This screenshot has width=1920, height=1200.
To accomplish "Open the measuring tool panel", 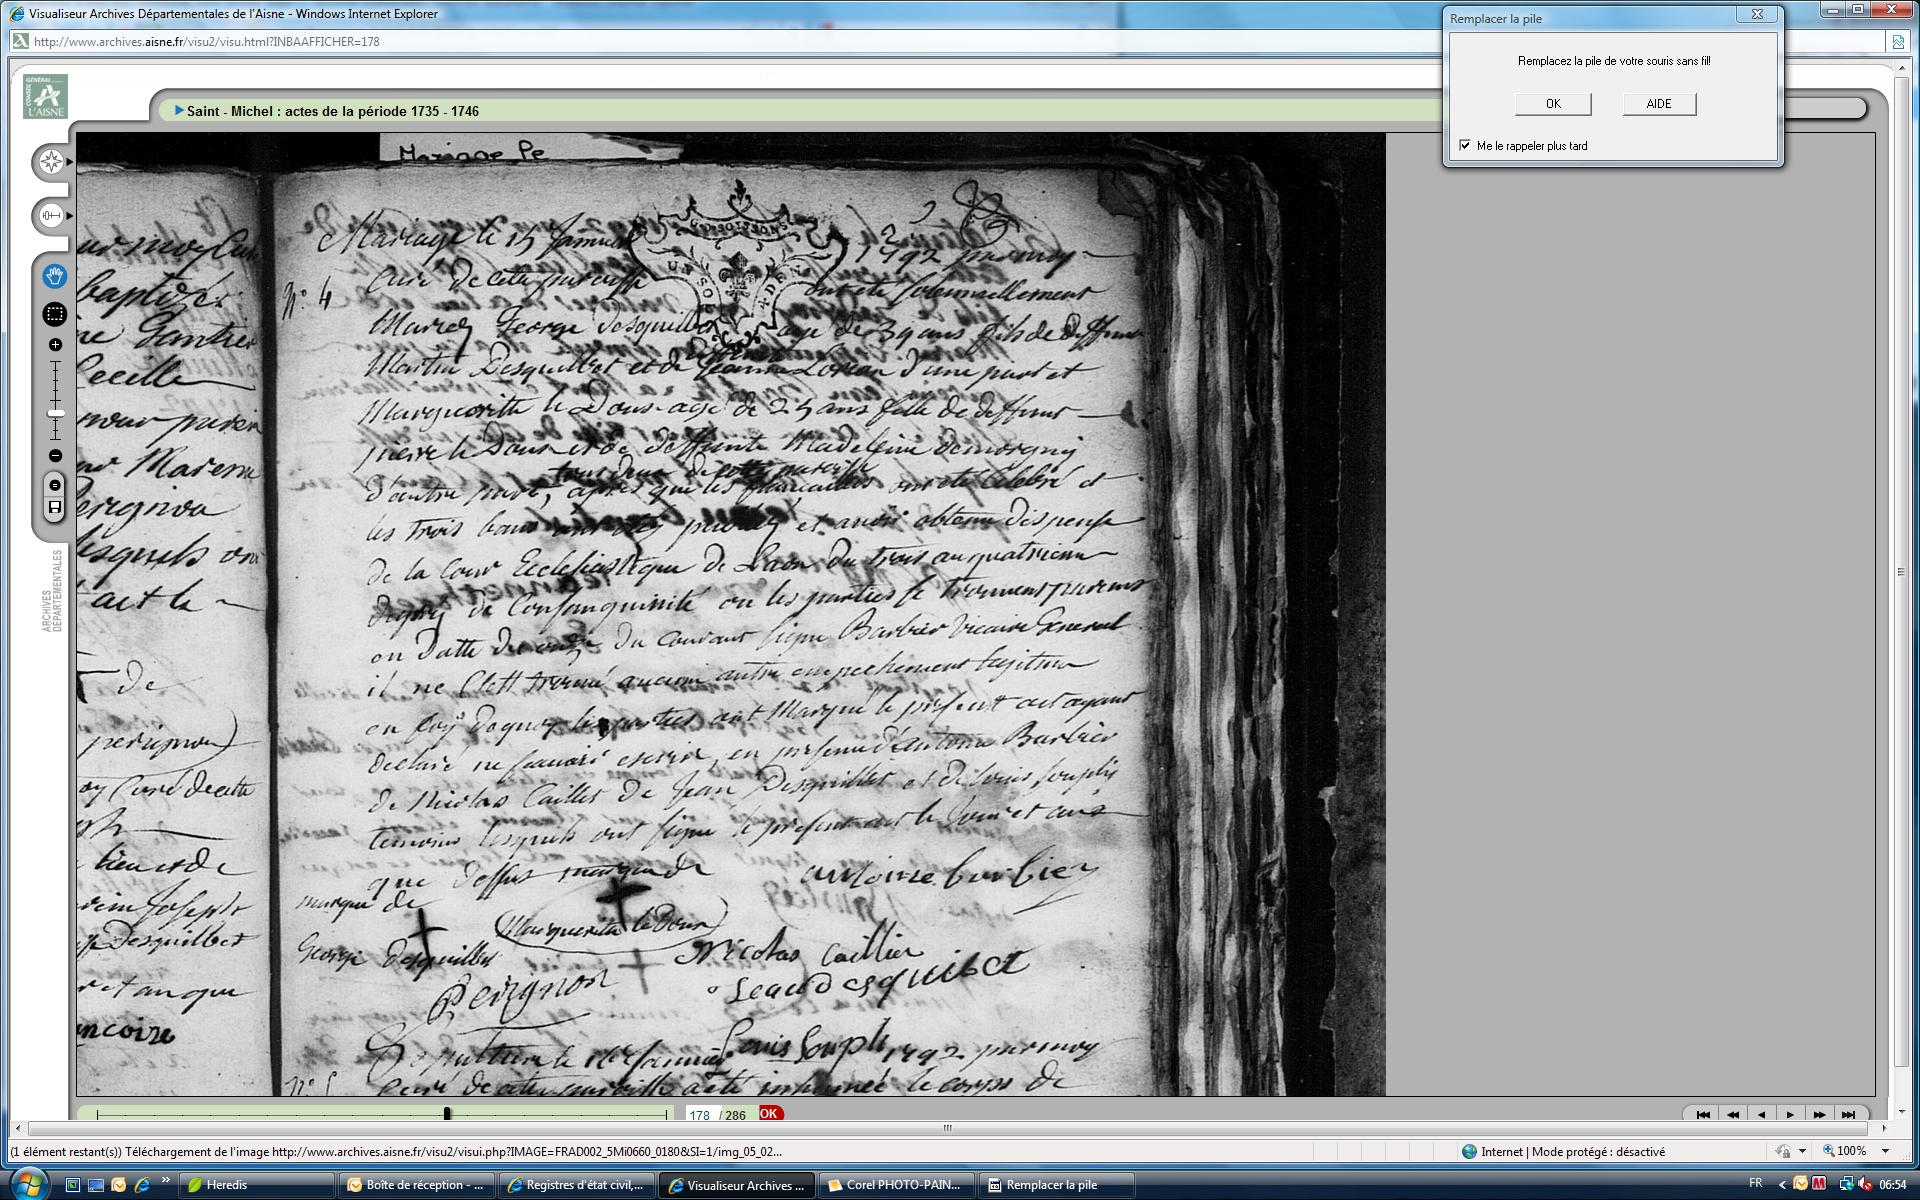I will pyautogui.click(x=52, y=215).
